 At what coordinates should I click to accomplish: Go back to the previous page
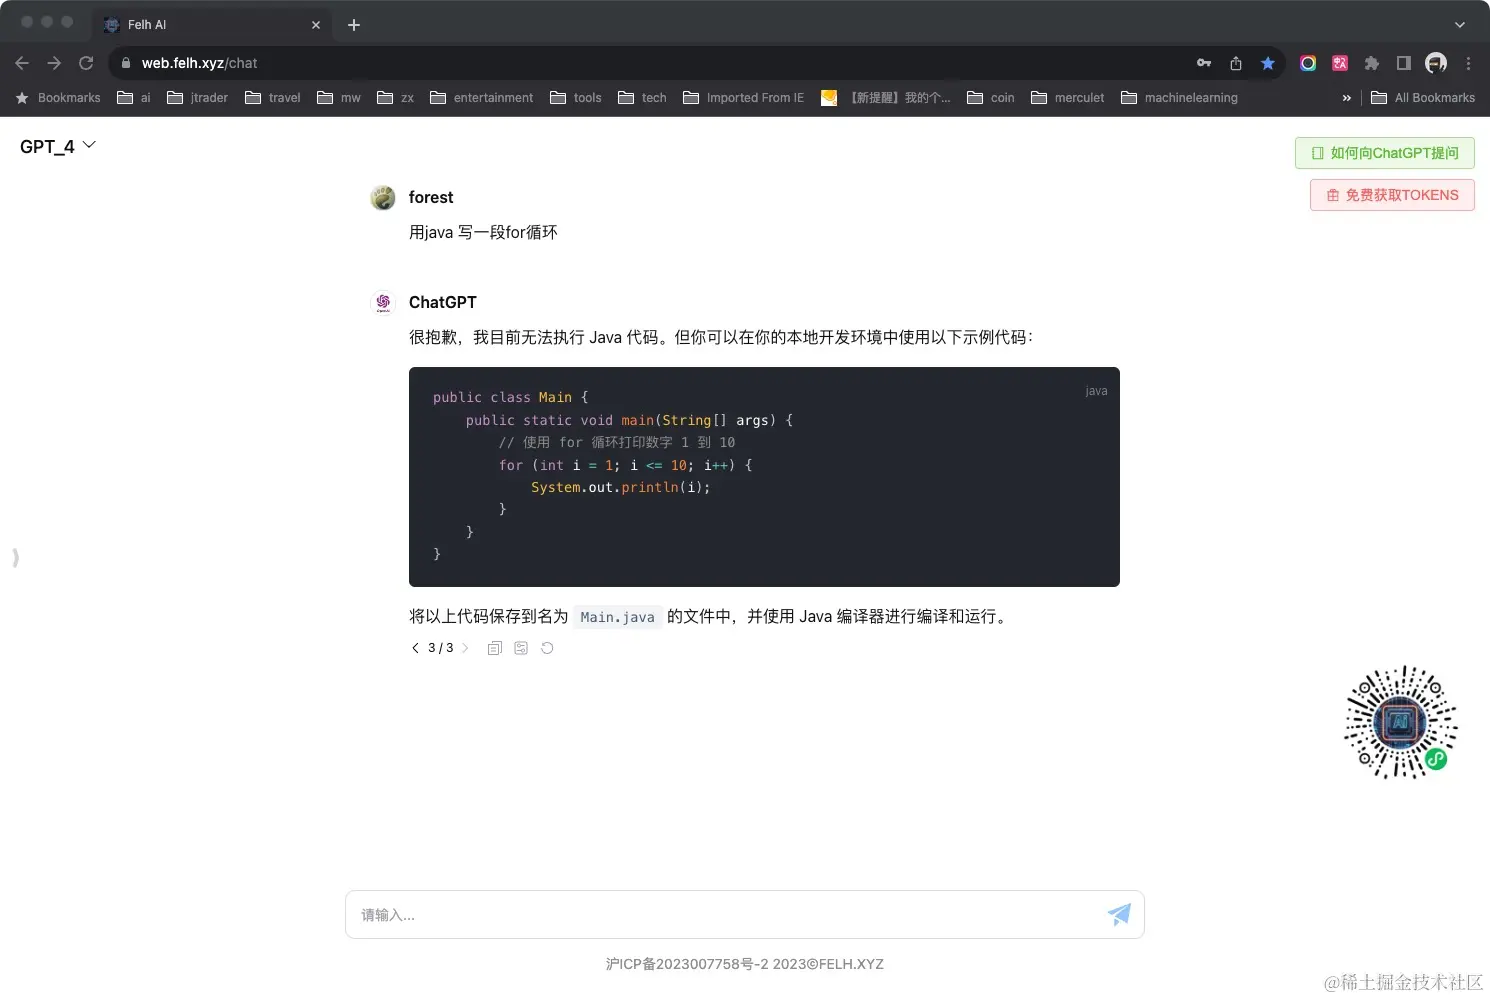[x=22, y=63]
